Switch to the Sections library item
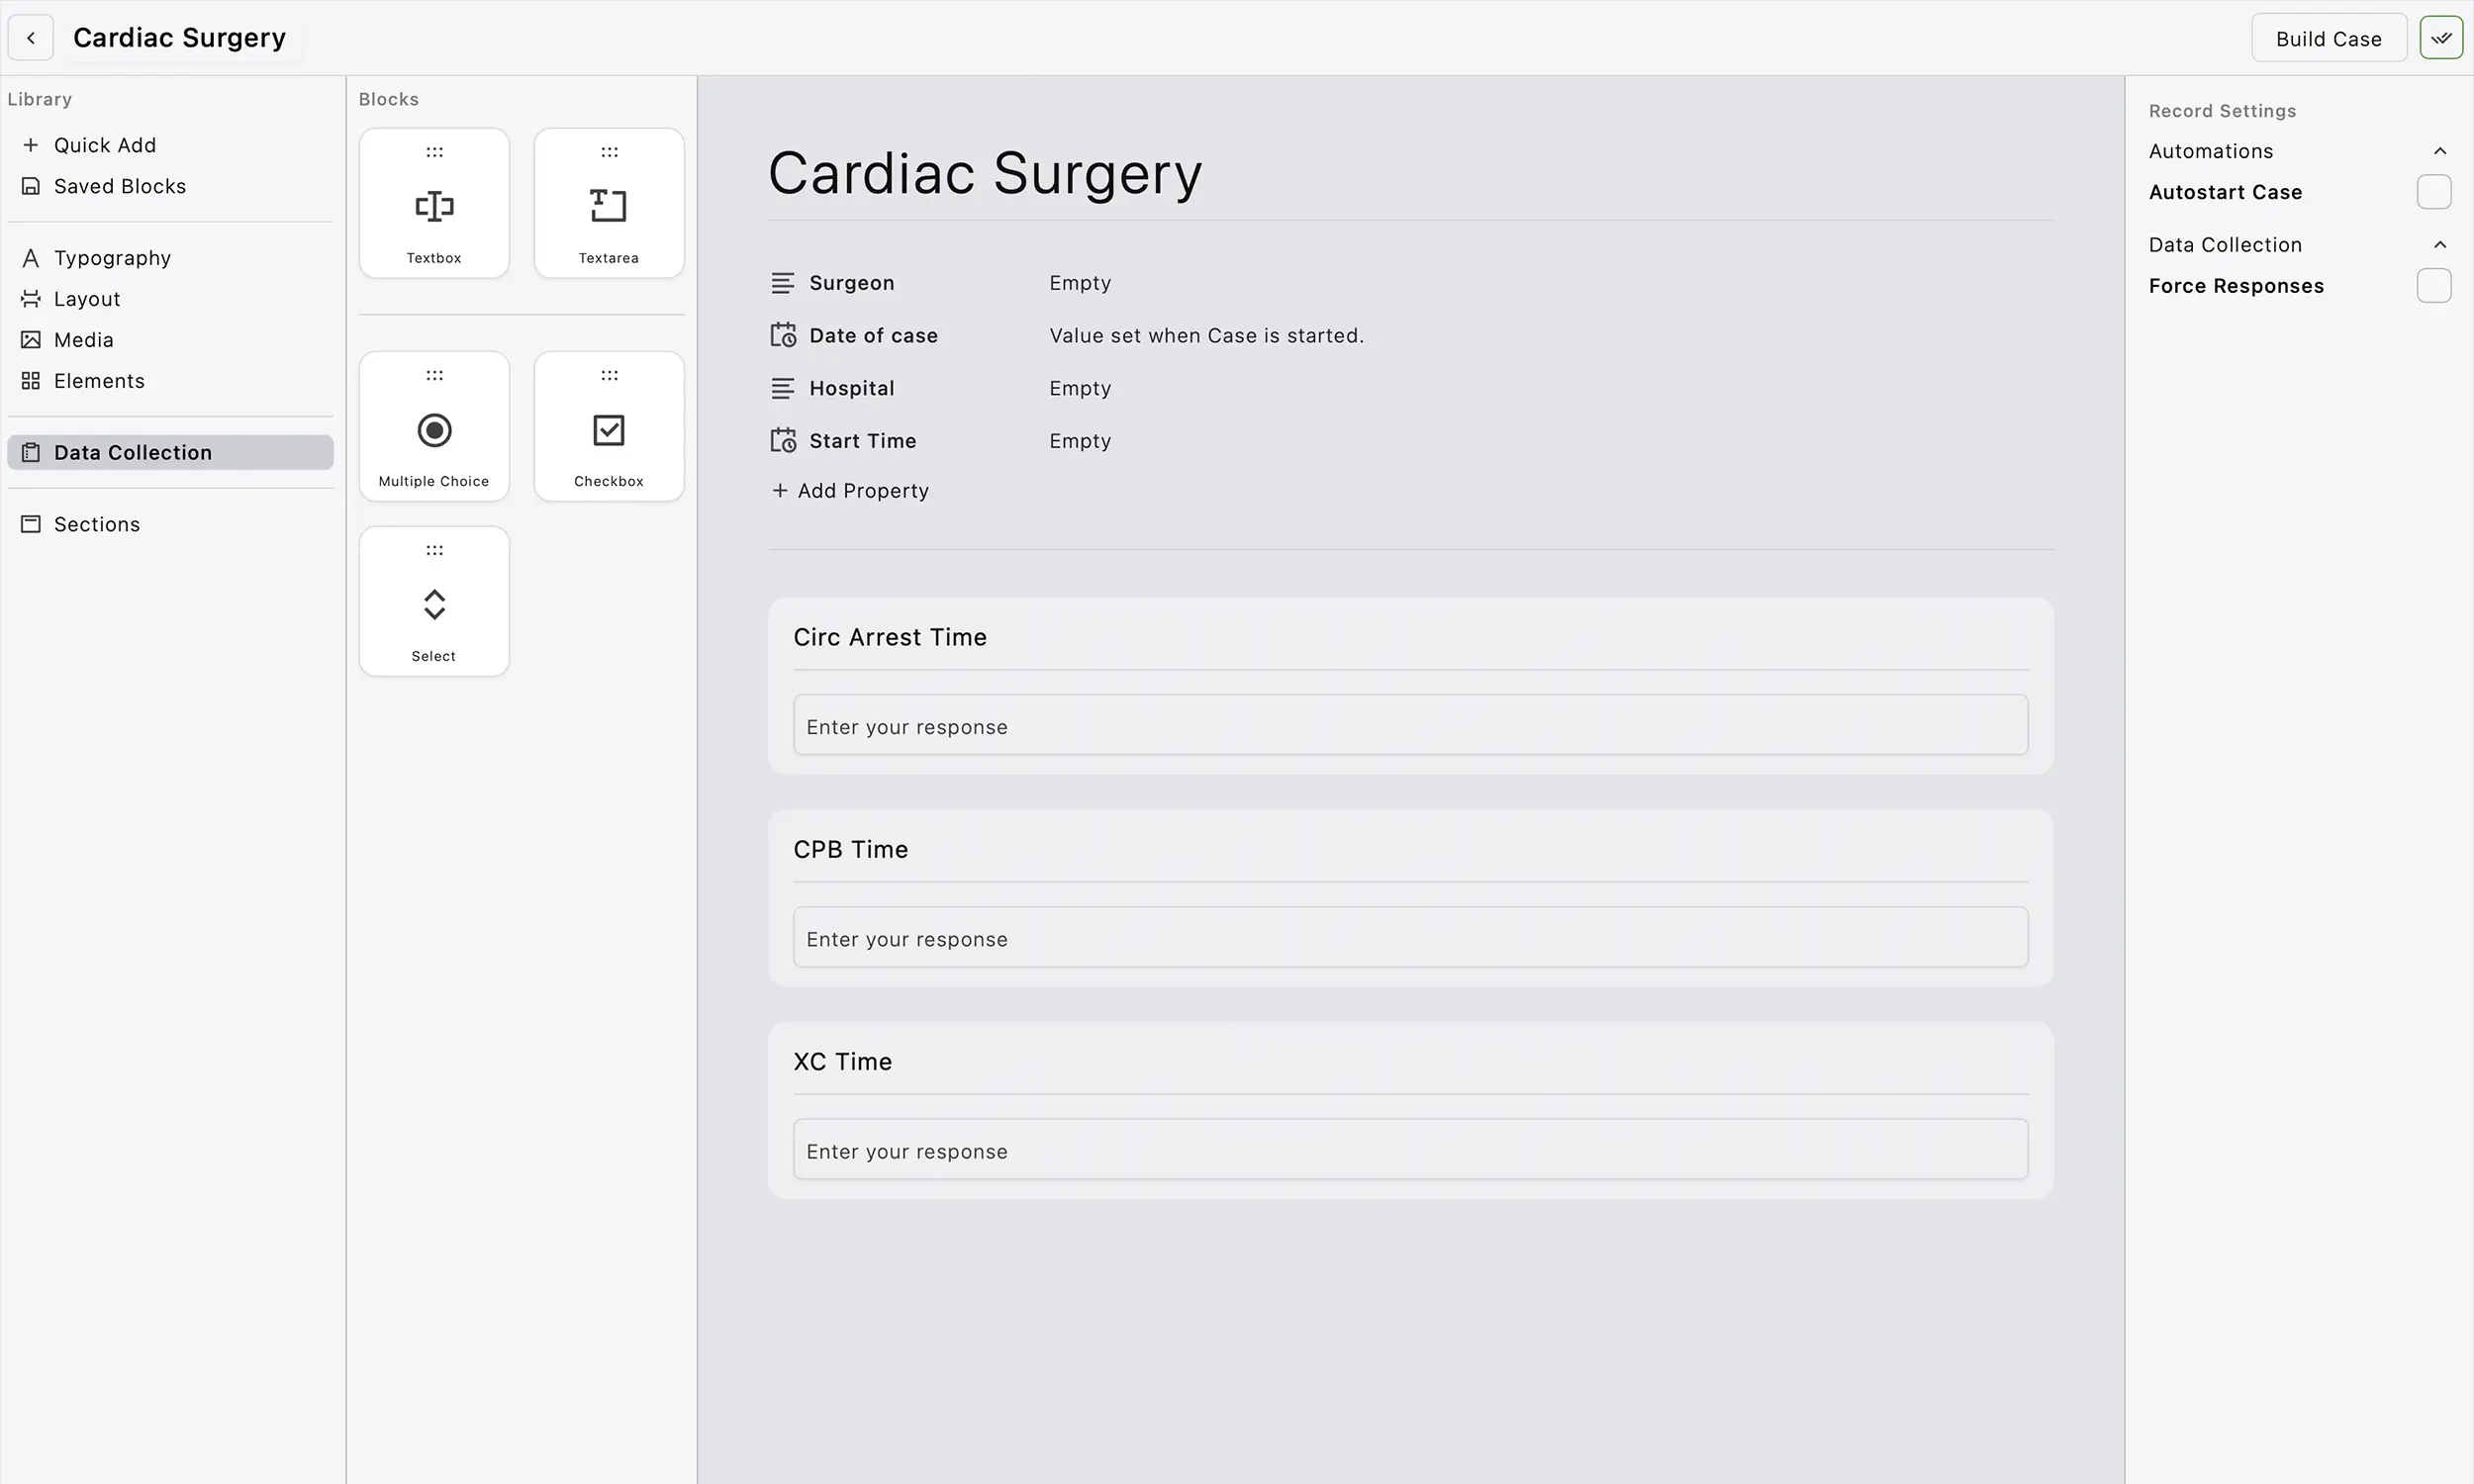The height and width of the screenshot is (1484, 2474). 96,524
